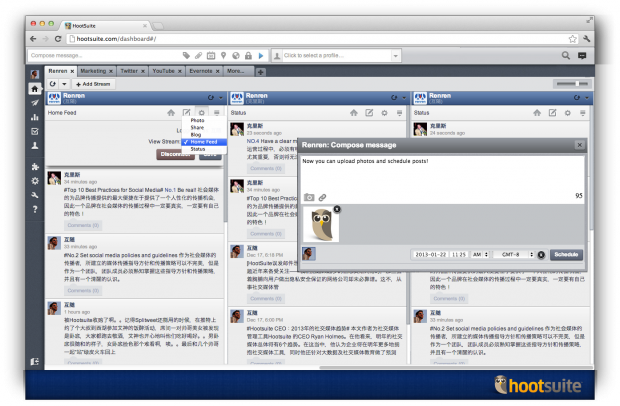Refresh the rightmost Renren Status stream
The height and width of the screenshot is (406, 620).
coord(577,97)
